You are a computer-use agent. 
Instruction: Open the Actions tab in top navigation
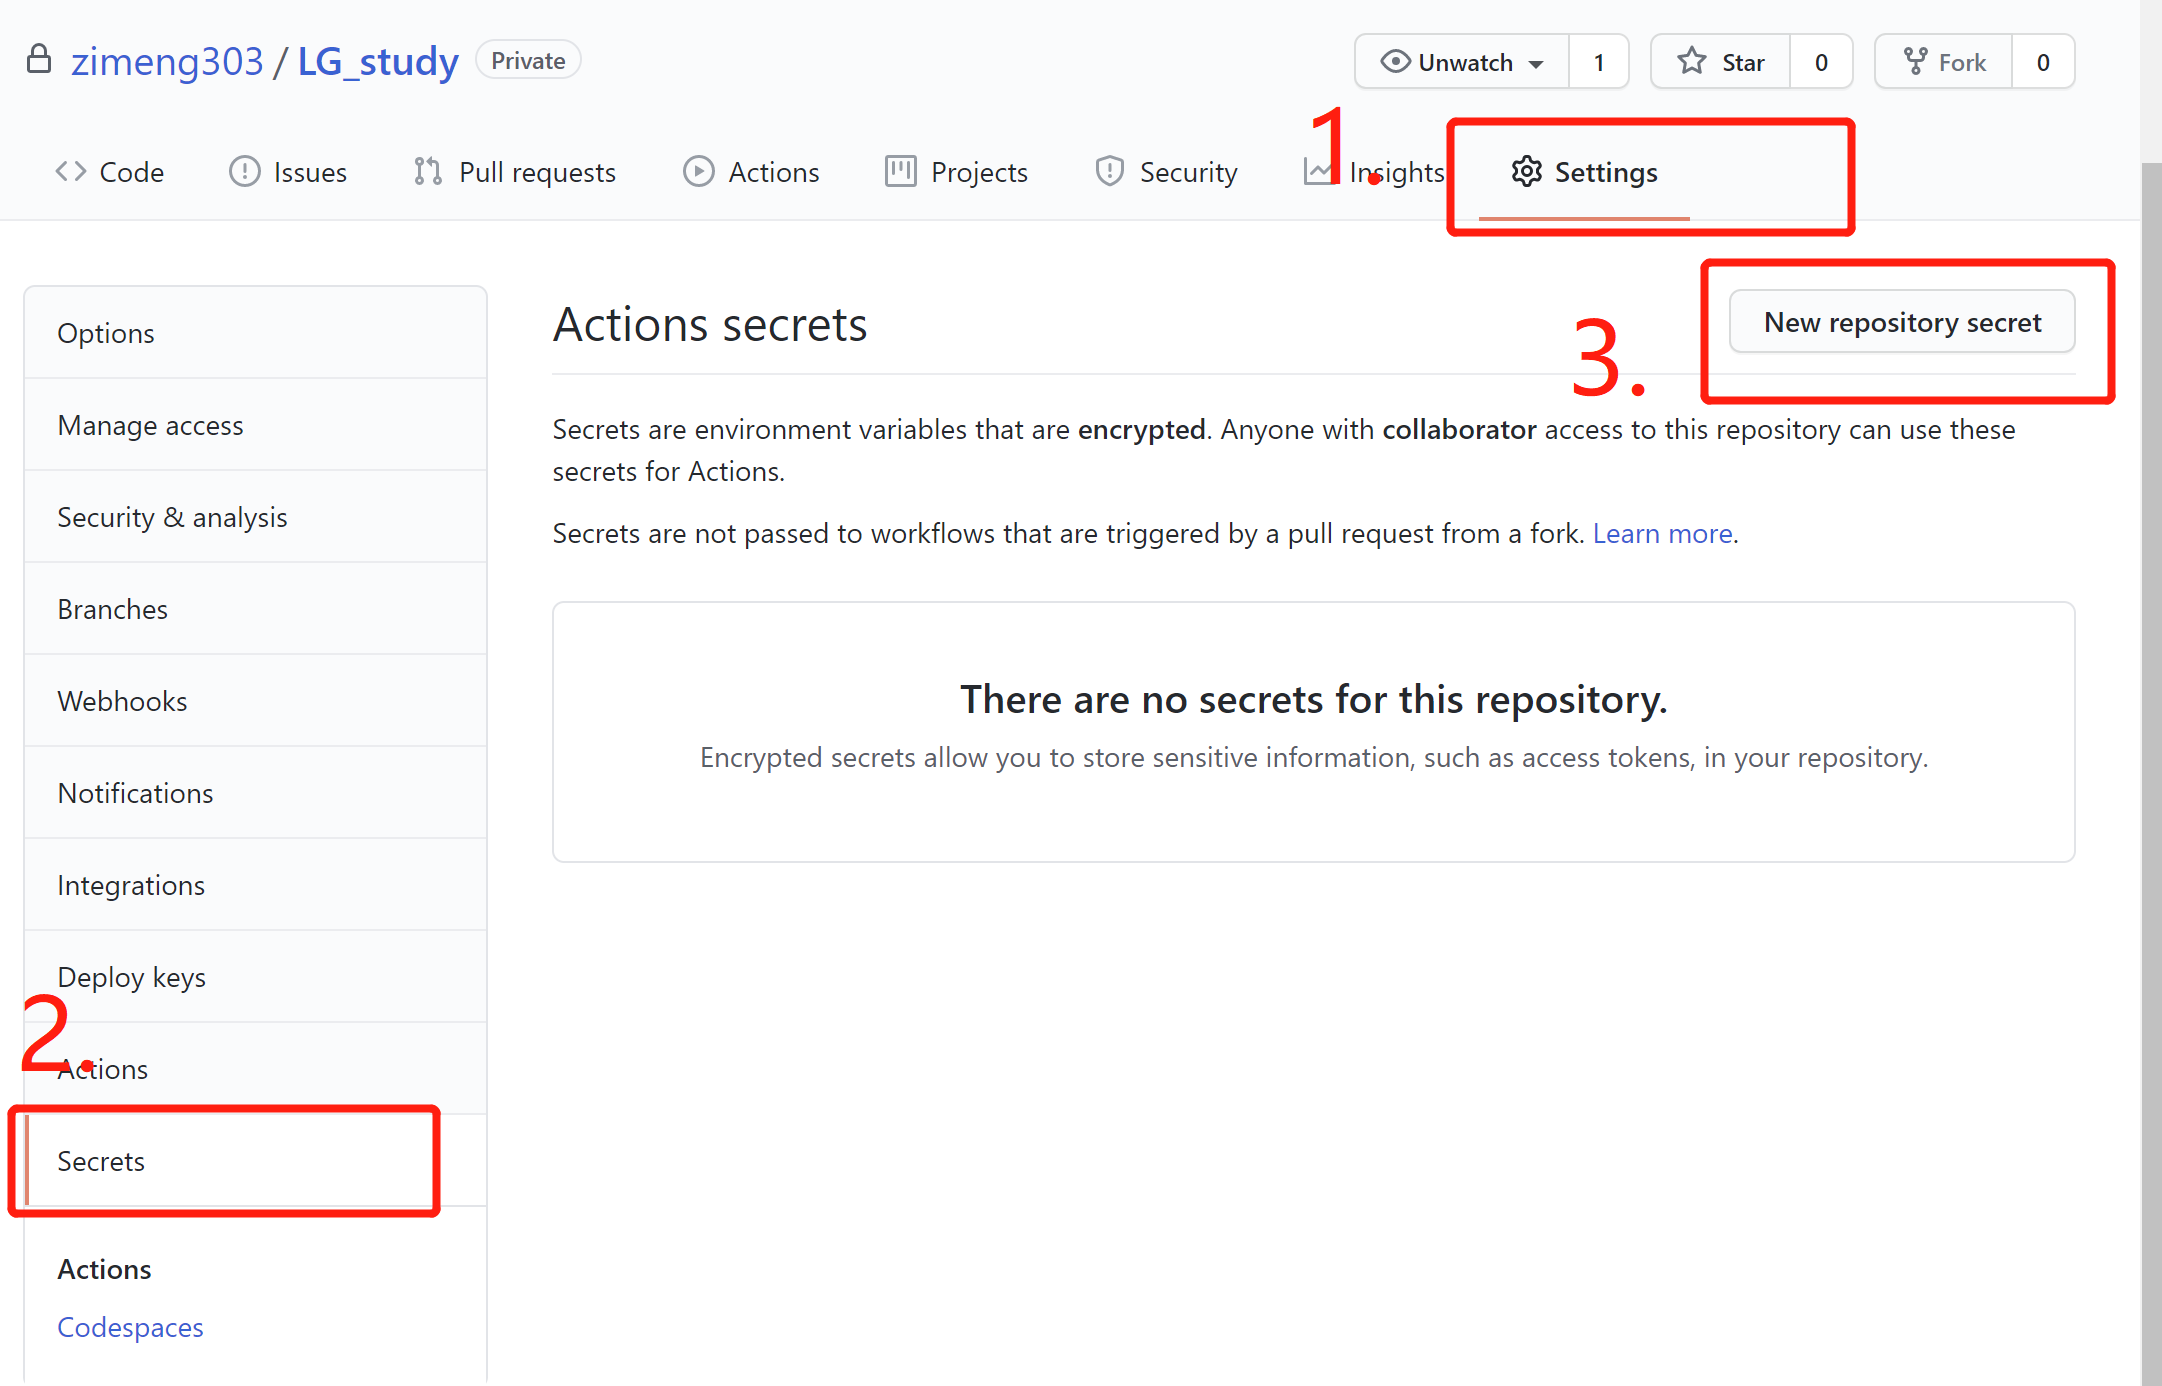[751, 172]
